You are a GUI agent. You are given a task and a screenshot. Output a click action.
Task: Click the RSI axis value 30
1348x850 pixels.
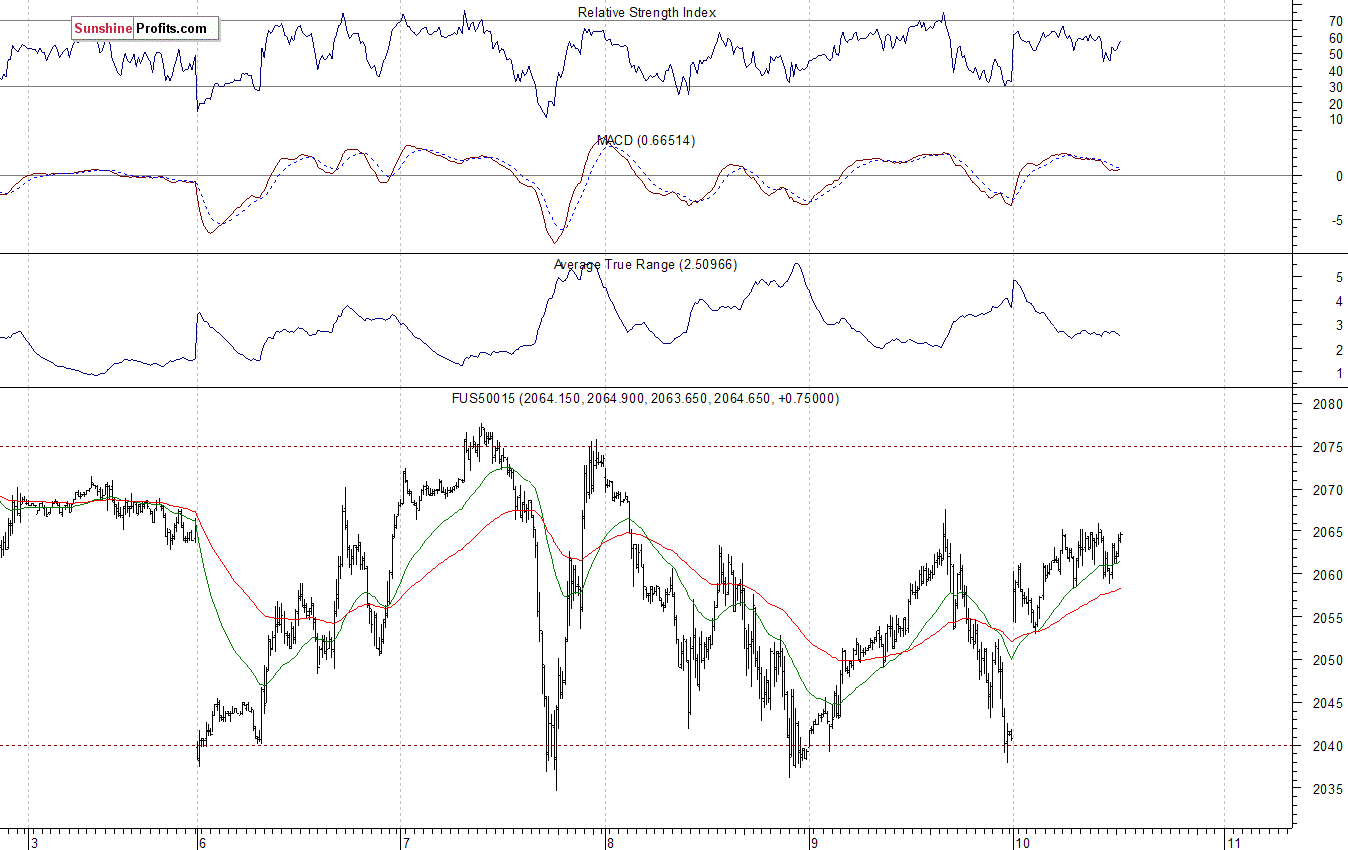pyautogui.click(x=1335, y=87)
